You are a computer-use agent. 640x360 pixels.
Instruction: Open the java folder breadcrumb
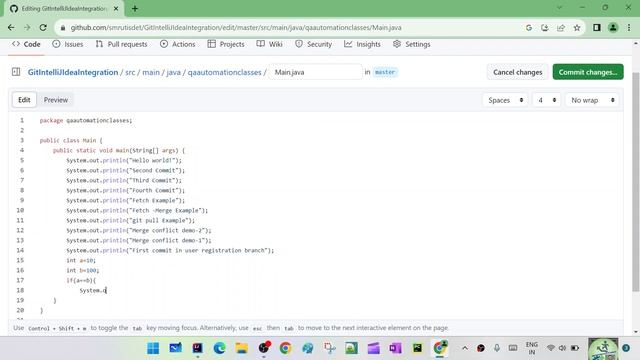coord(173,72)
